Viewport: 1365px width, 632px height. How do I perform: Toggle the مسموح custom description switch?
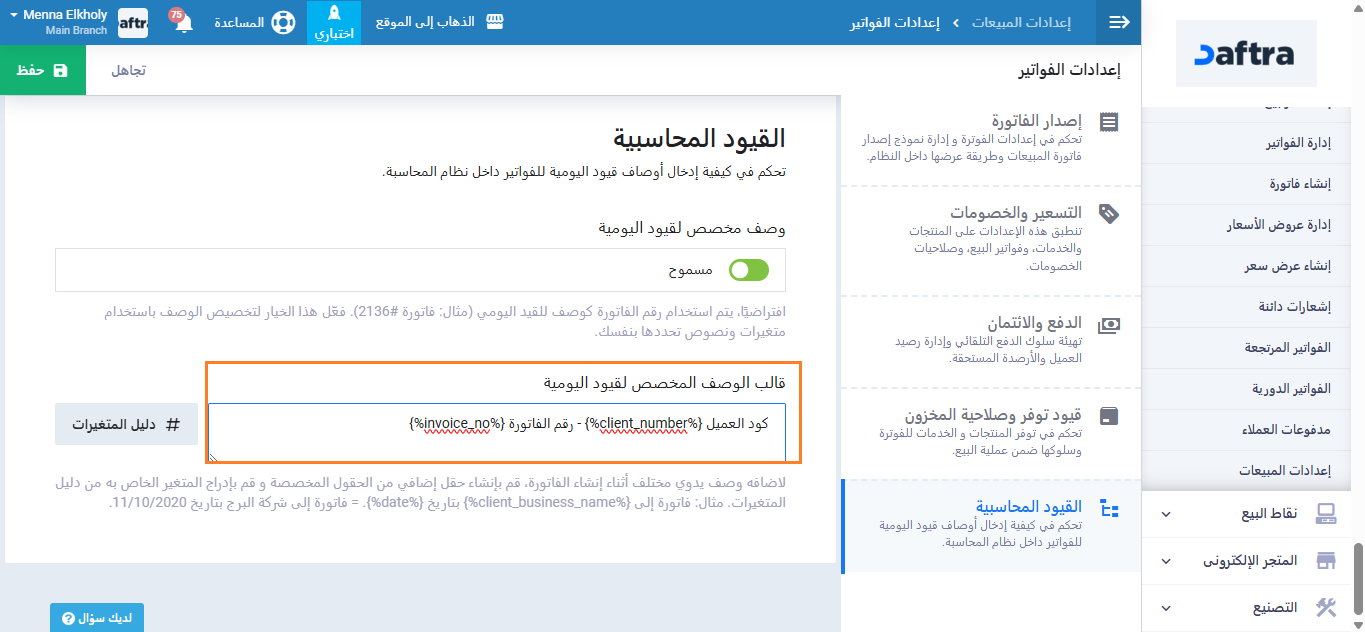749,270
